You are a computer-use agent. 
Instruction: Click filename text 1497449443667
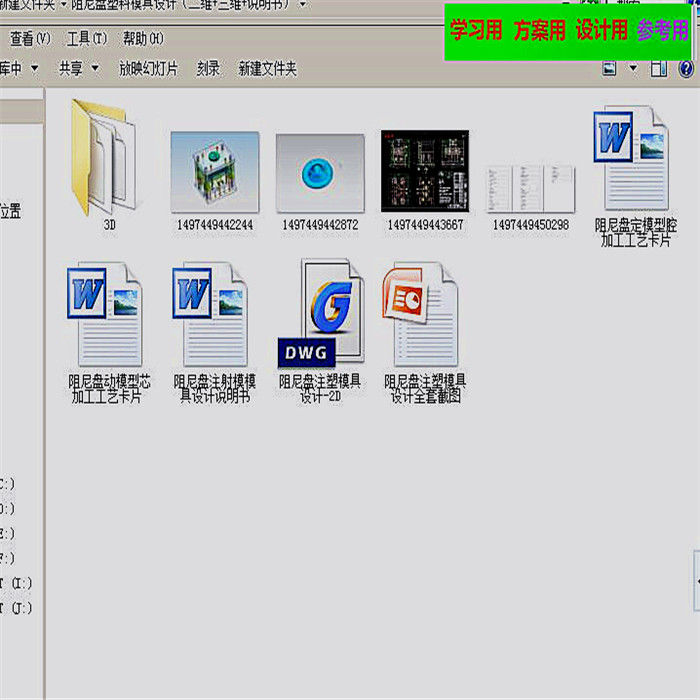[425, 225]
